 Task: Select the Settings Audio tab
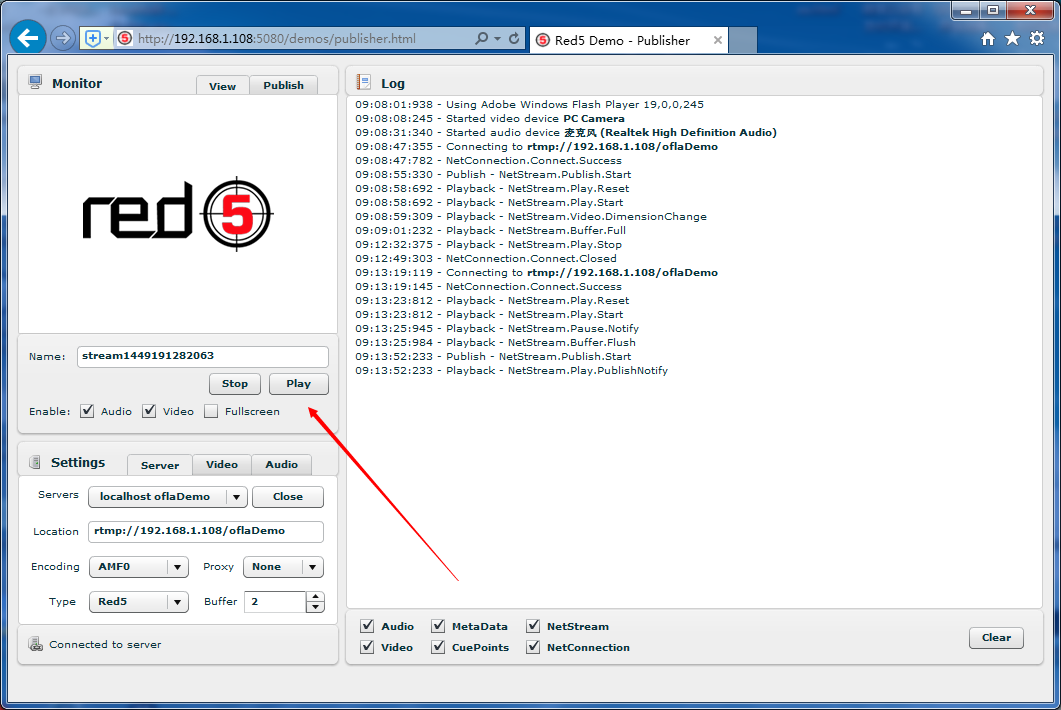281,464
